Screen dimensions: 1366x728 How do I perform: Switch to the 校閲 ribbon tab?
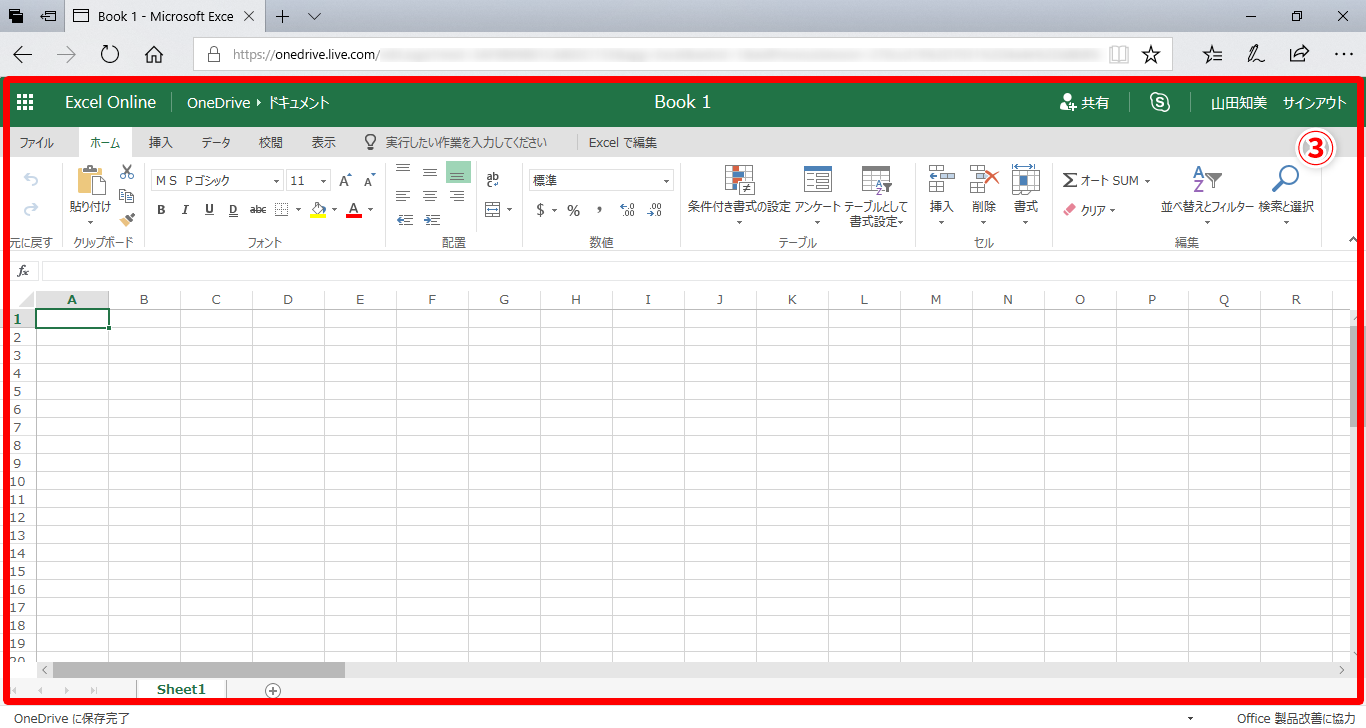(x=271, y=143)
